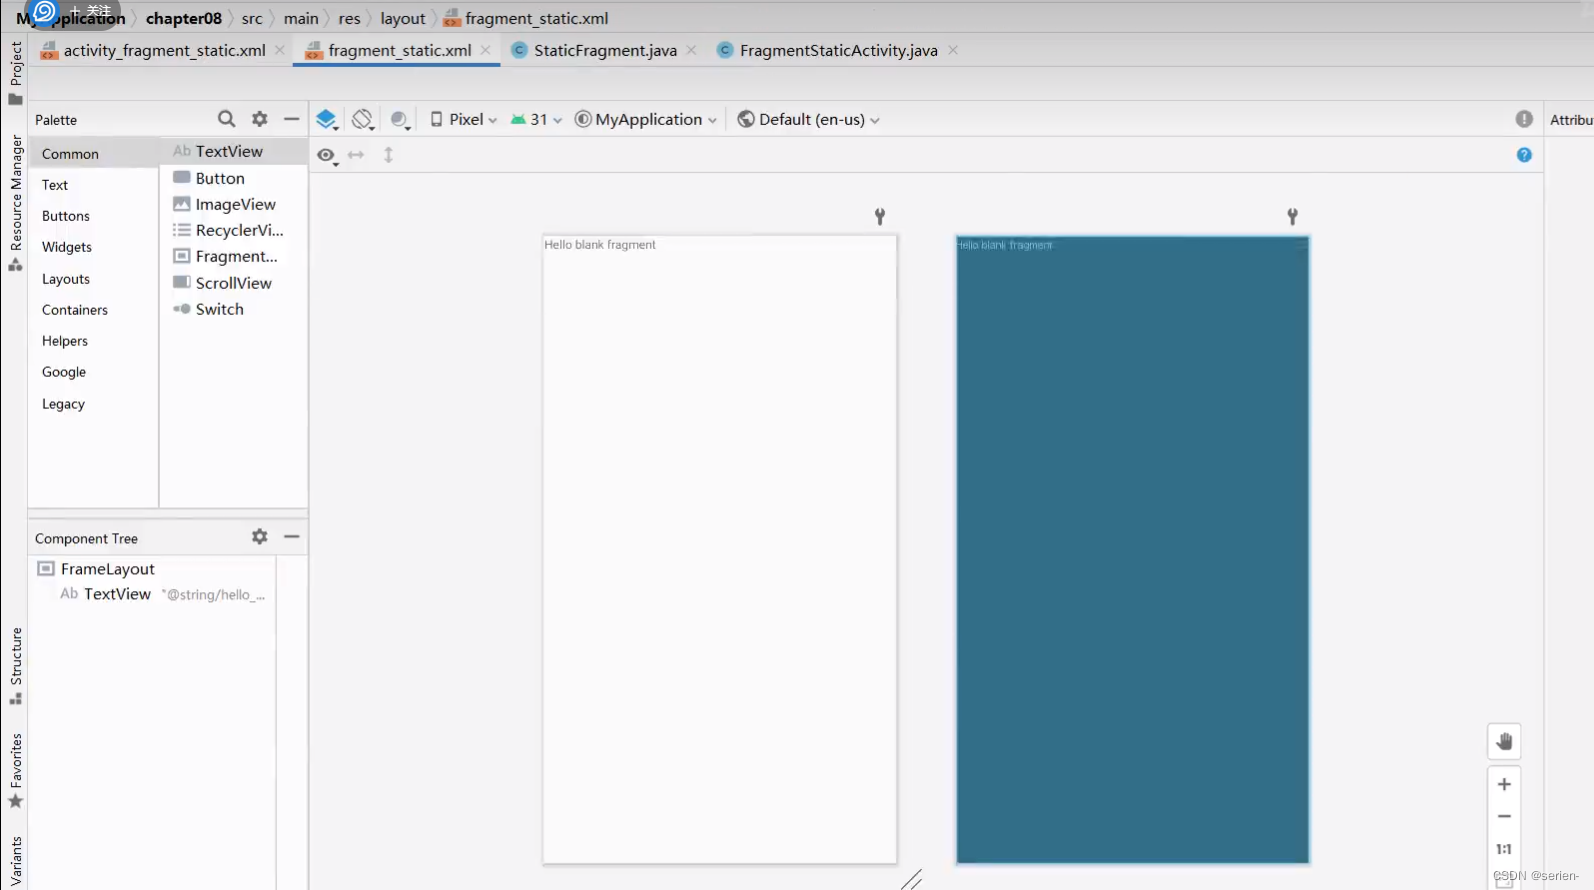
Task: Click chapter08 breadcrumb
Action: tap(184, 18)
